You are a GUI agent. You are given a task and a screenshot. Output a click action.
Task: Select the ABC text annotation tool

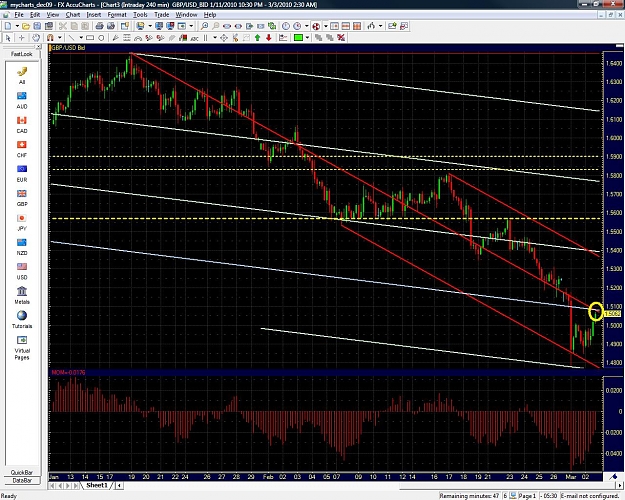tap(195, 38)
